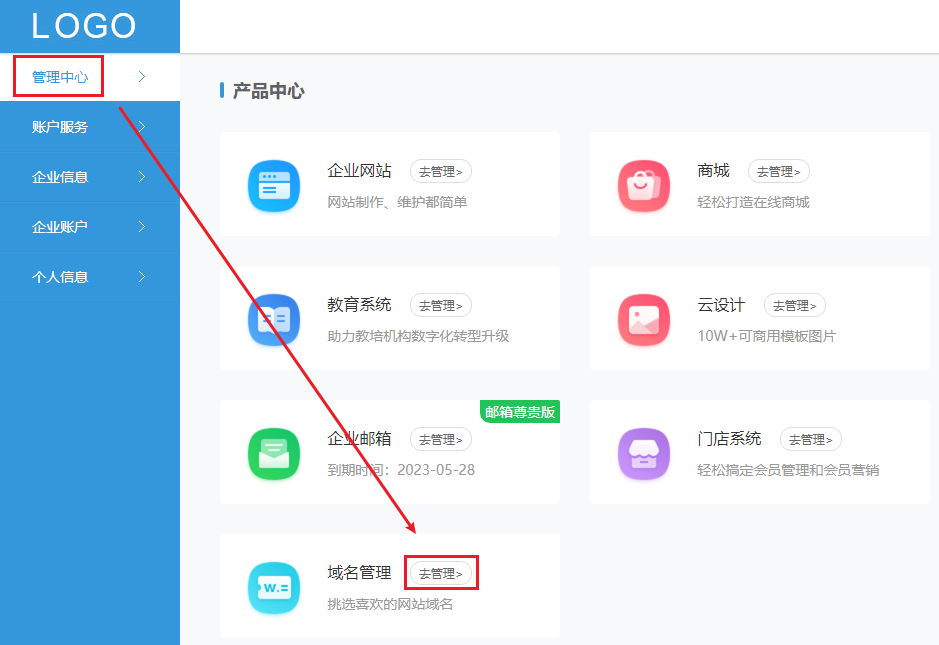Click 去管理 next to 门店系统
Screen dimensions: 939x645
click(811, 440)
